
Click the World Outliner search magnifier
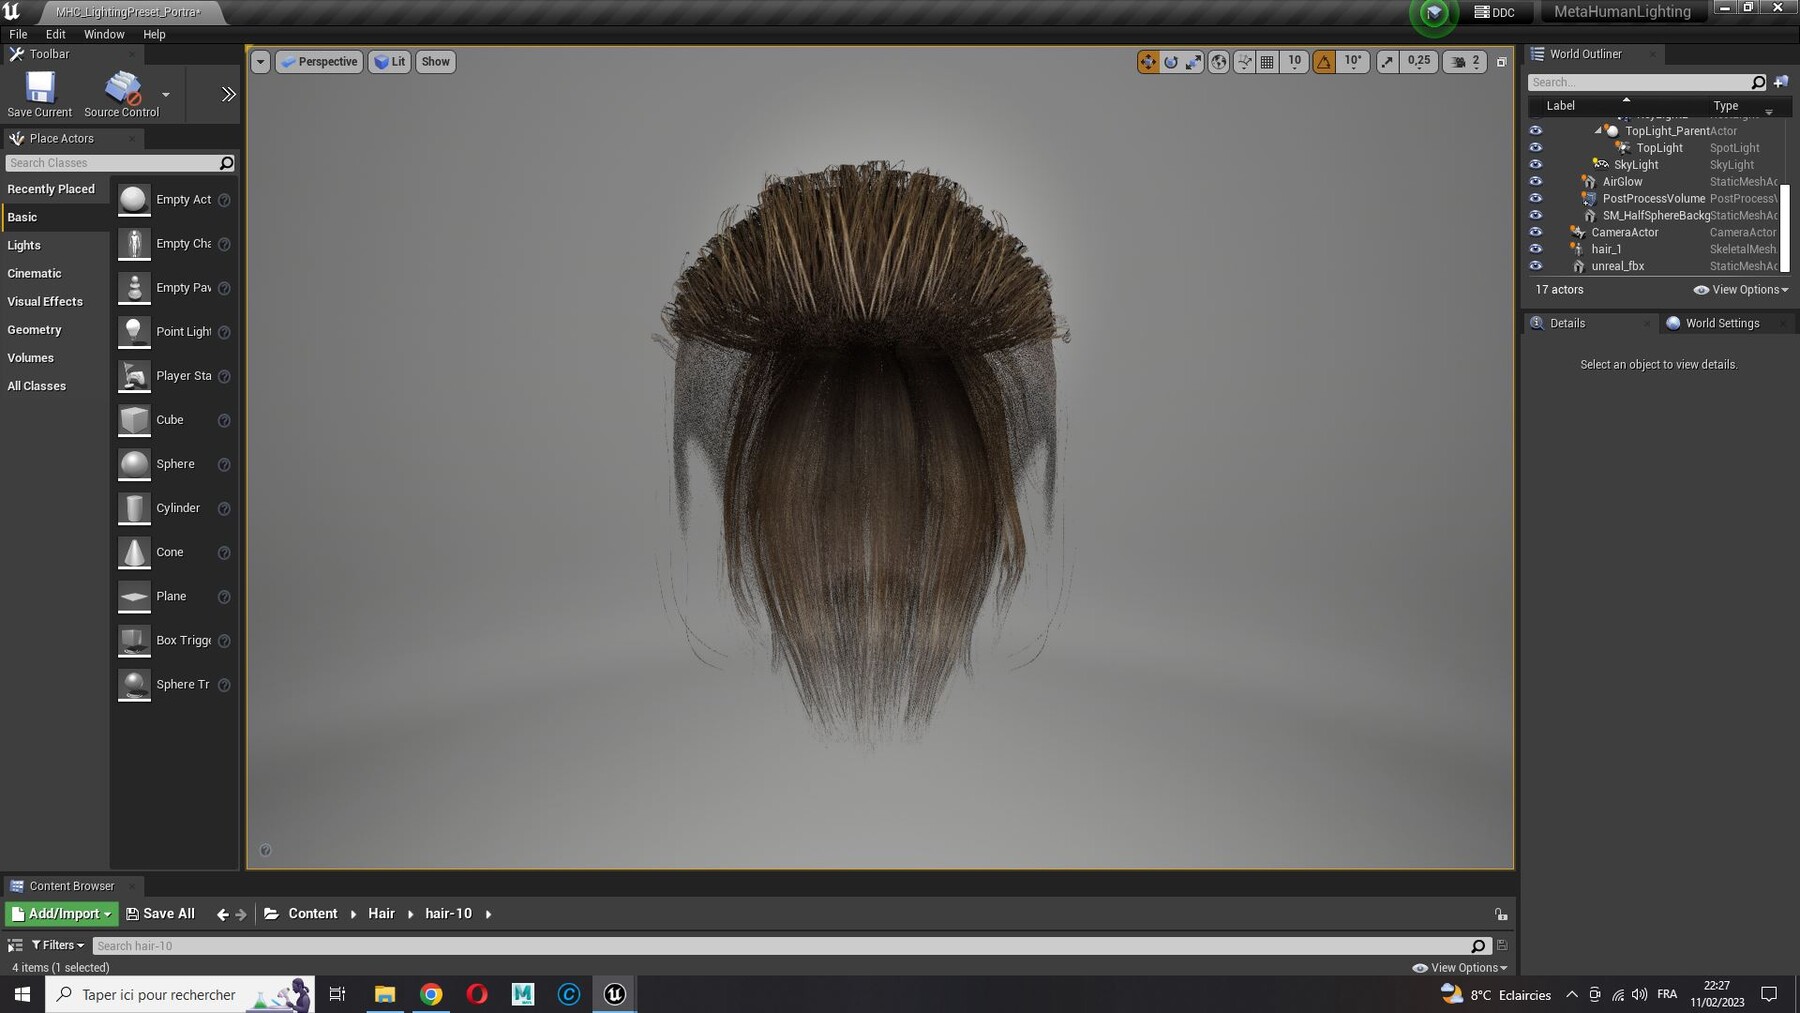coord(1758,82)
